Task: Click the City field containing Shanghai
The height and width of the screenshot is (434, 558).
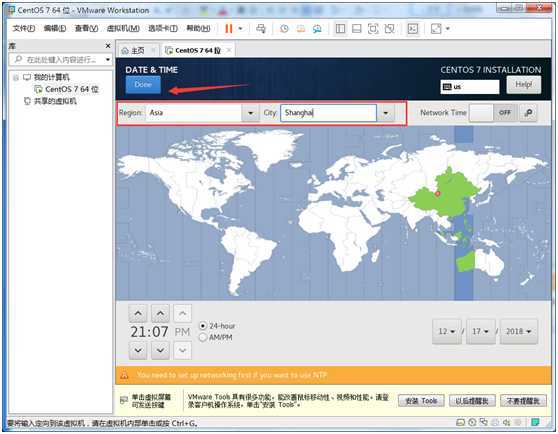Action: click(328, 113)
